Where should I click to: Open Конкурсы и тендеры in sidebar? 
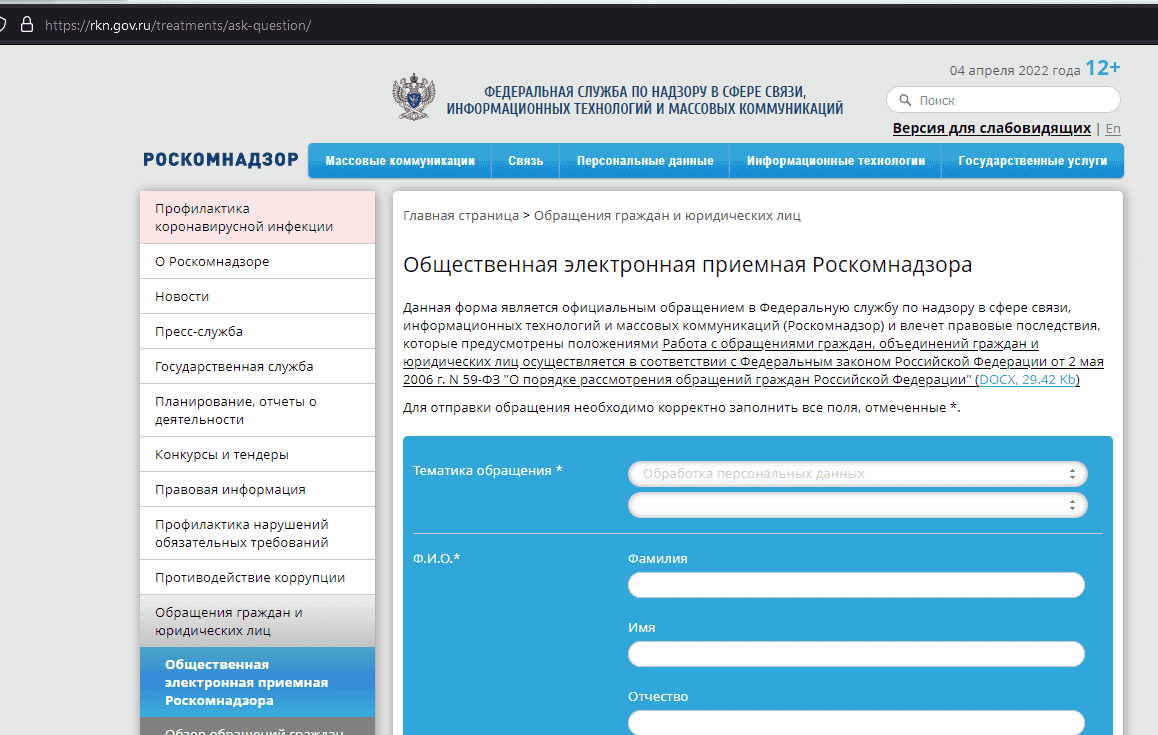tap(257, 454)
